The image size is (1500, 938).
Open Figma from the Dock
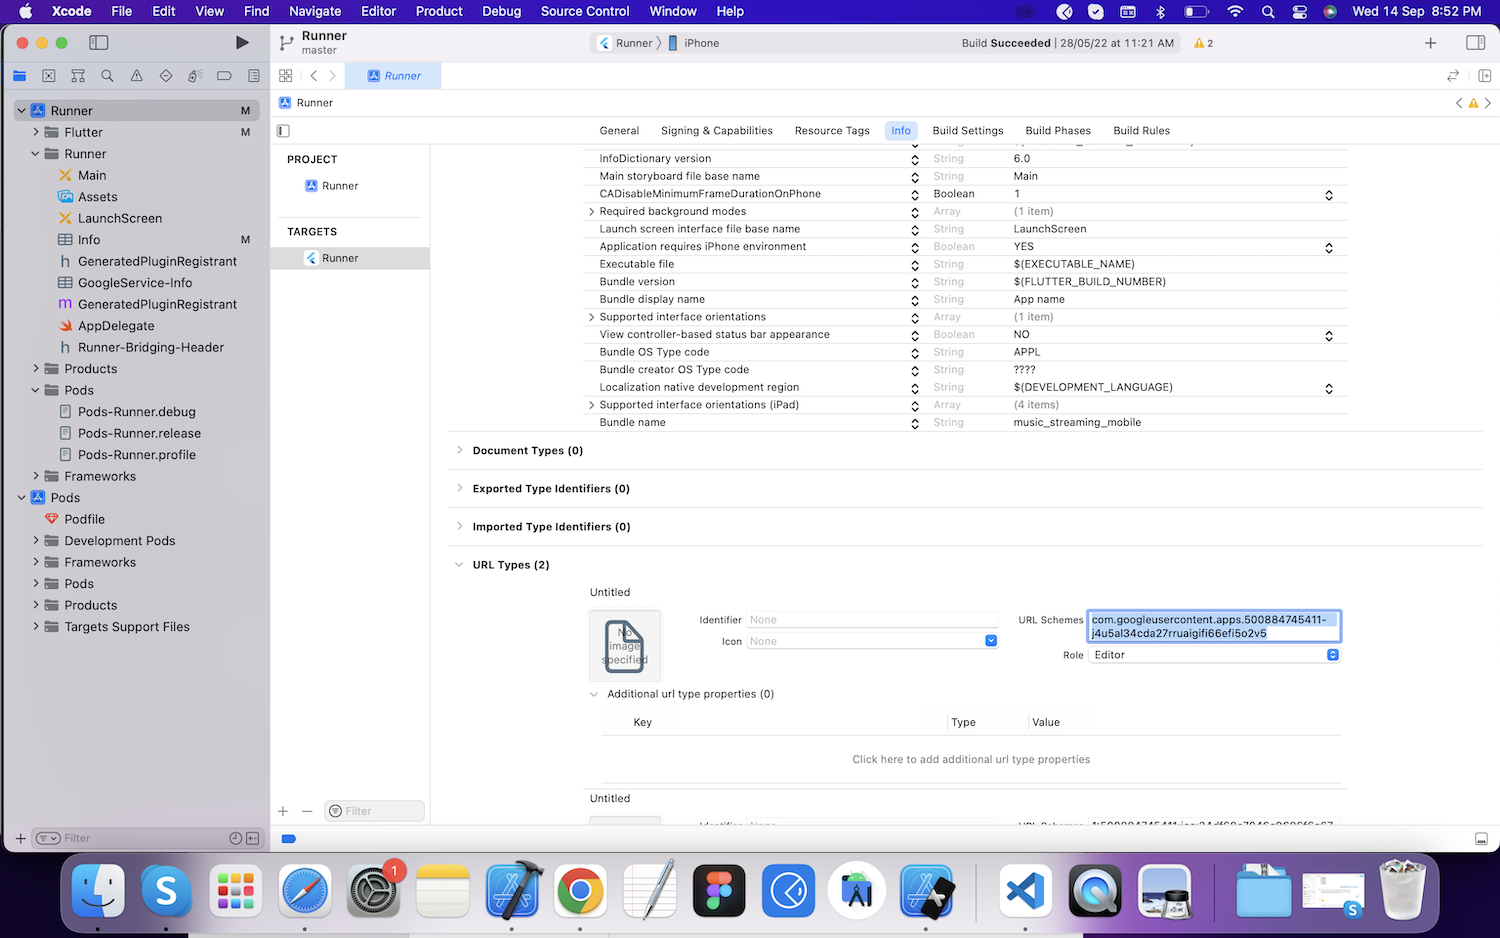point(719,890)
